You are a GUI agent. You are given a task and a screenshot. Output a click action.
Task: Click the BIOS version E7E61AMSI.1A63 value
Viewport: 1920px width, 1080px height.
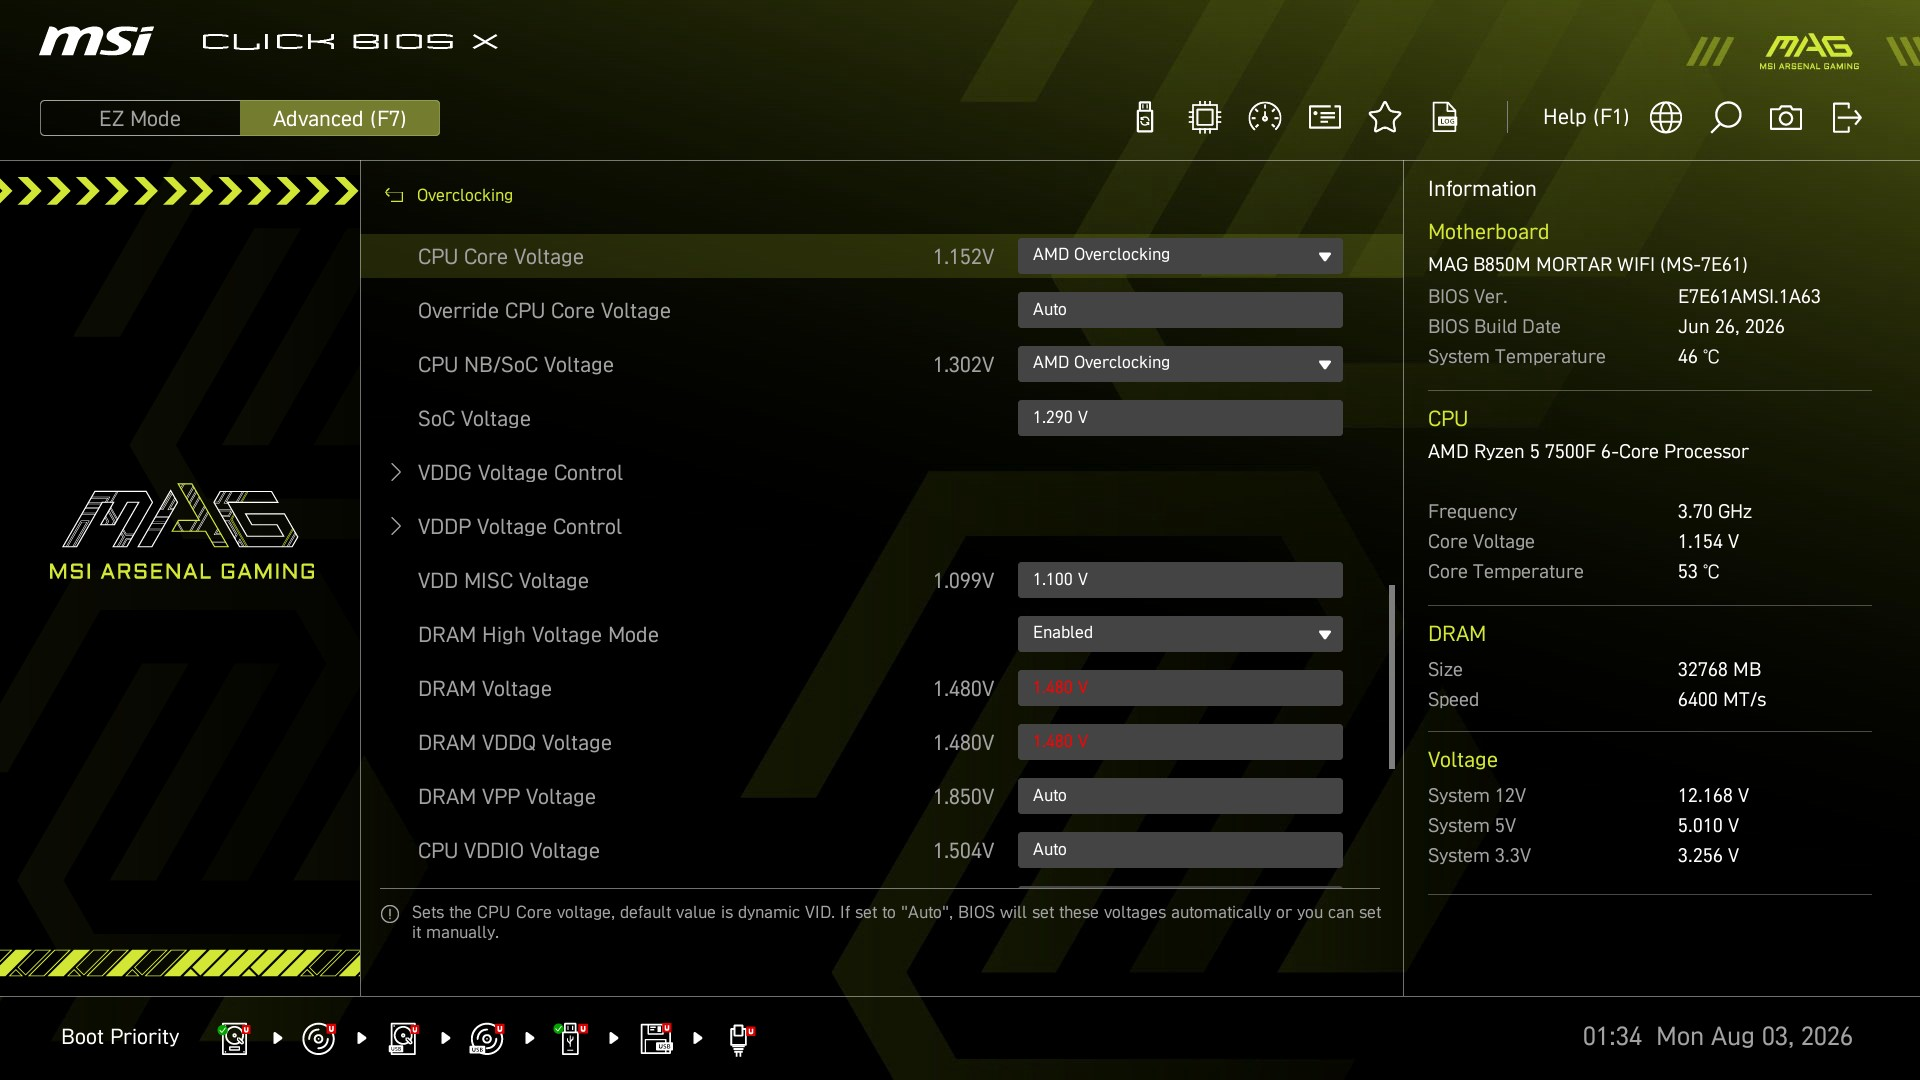click(1749, 297)
